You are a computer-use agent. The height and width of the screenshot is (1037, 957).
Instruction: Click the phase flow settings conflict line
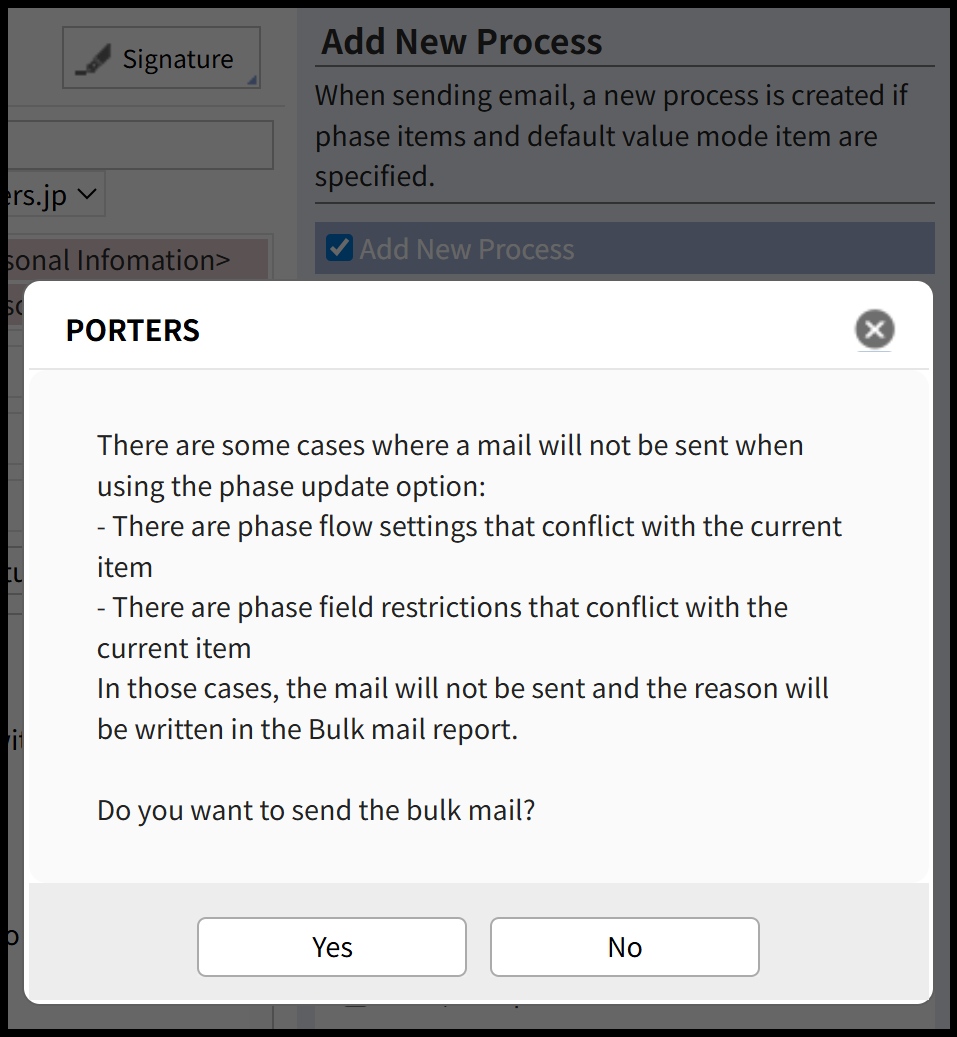[469, 546]
